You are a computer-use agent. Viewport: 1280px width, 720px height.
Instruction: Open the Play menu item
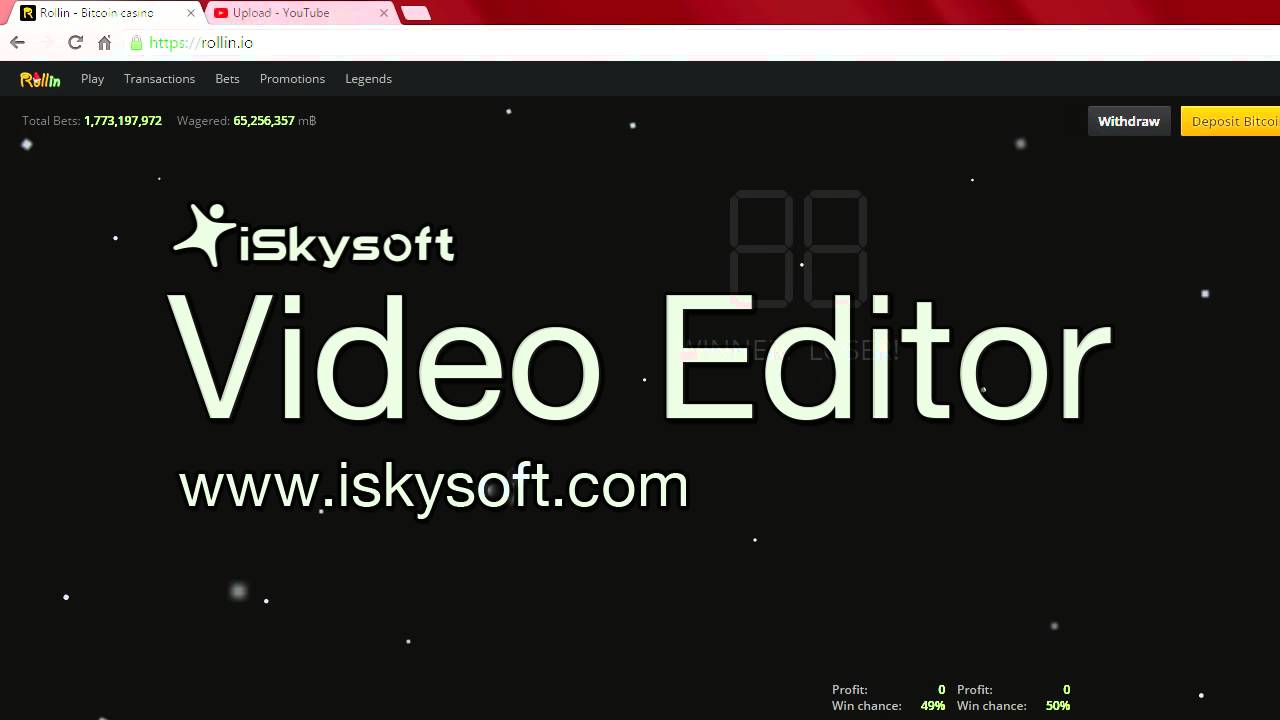(x=93, y=79)
